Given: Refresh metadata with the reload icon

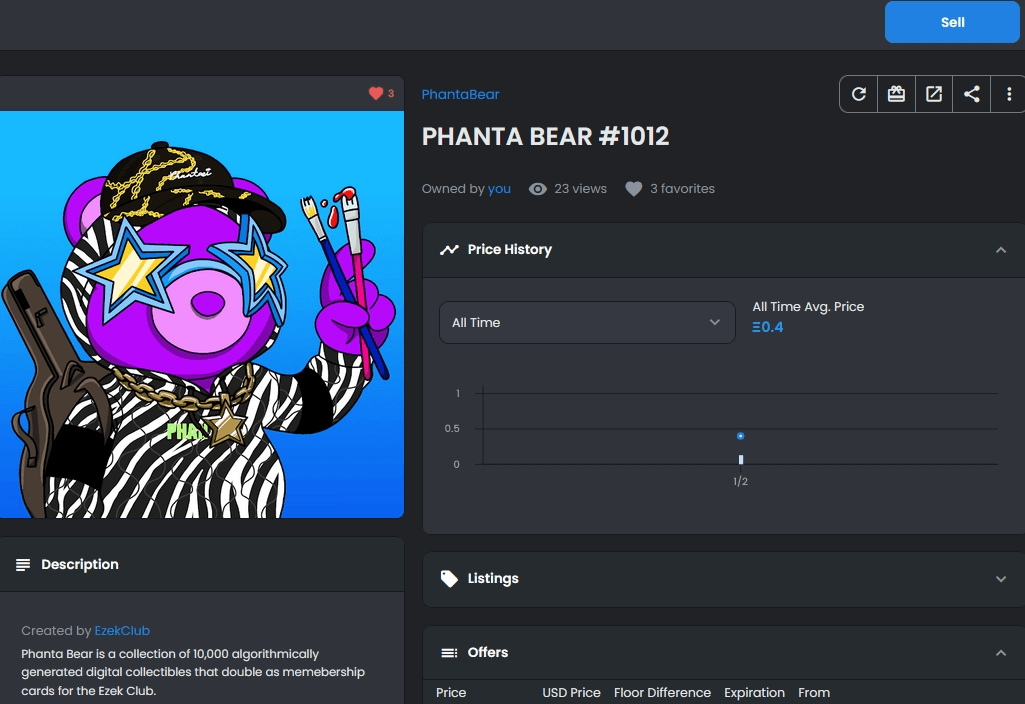Looking at the screenshot, I should (858, 94).
